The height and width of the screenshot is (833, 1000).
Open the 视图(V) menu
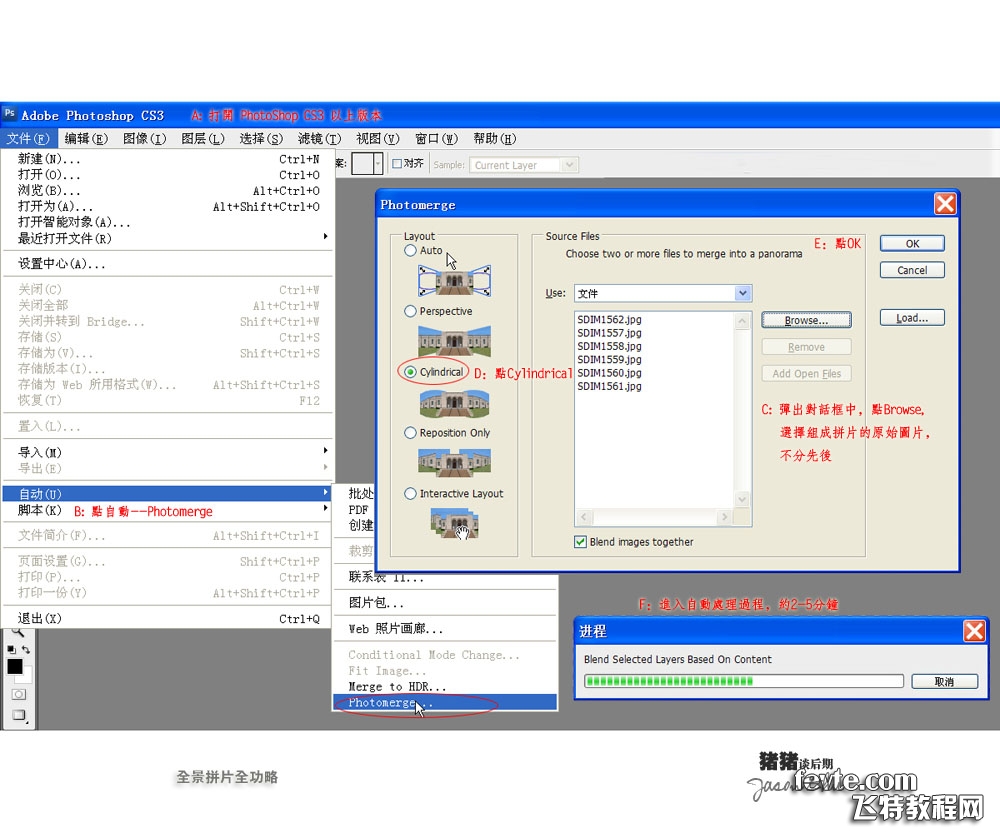[x=378, y=138]
